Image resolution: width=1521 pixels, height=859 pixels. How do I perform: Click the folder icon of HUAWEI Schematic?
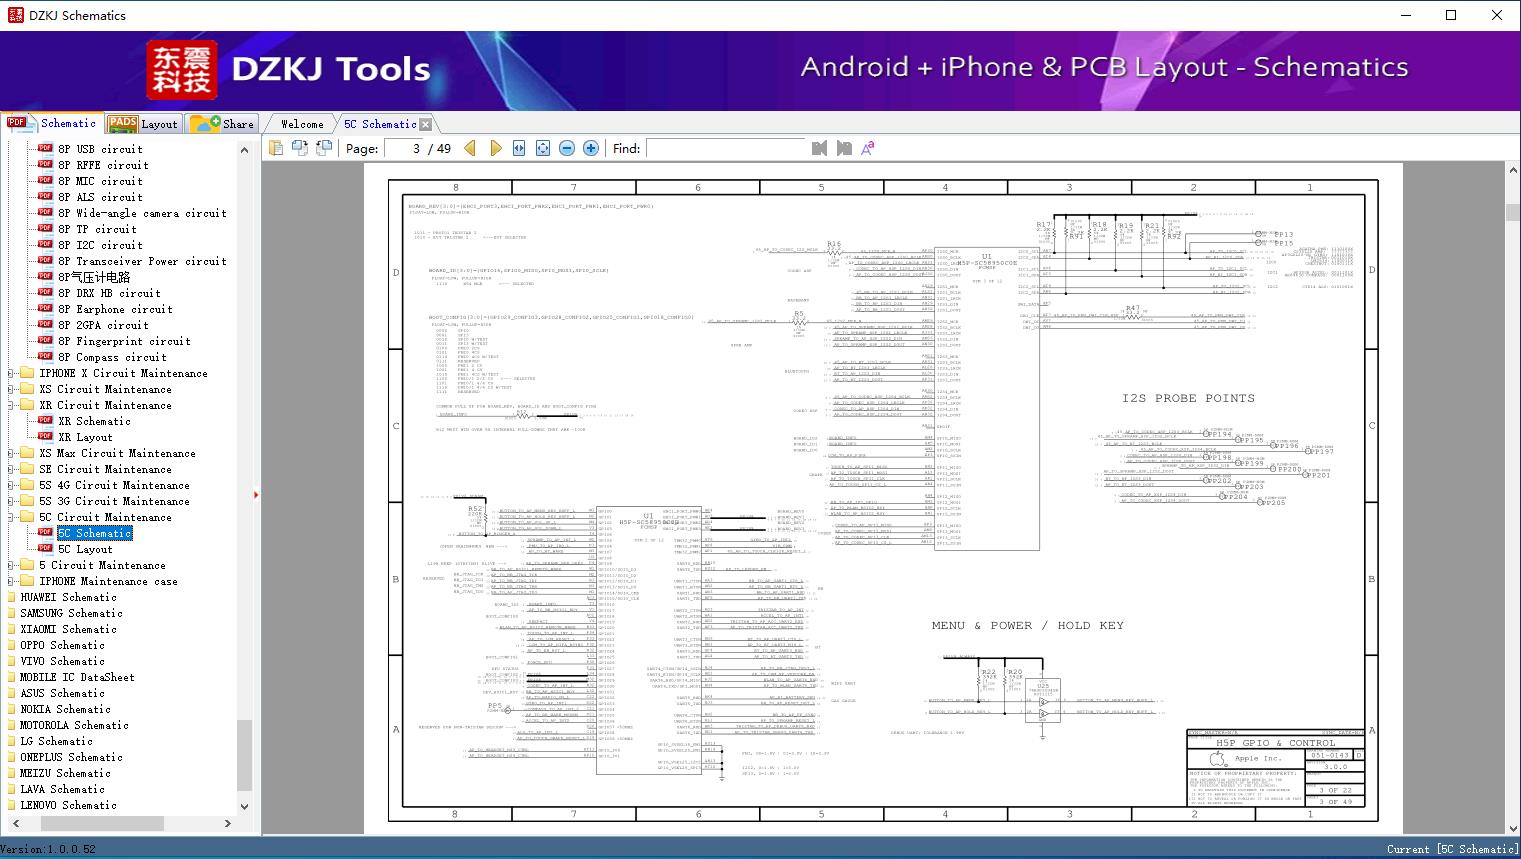click(x=9, y=597)
